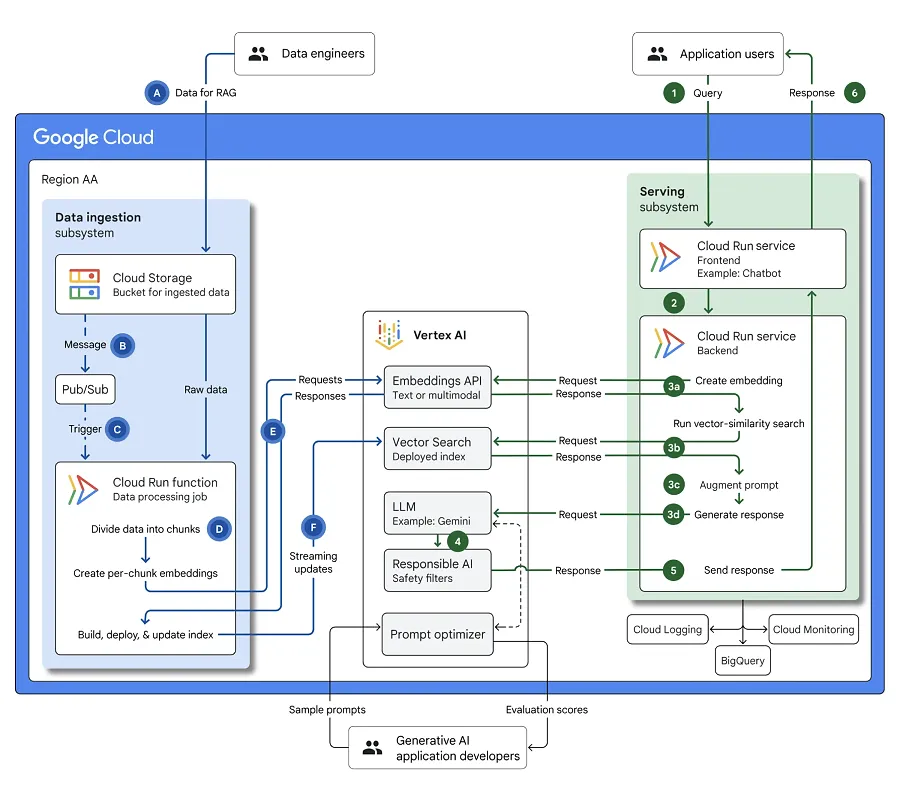Viewport: 900px width, 795px height.
Task: Select the Cloud Storage bucket icon
Action: click(84, 284)
